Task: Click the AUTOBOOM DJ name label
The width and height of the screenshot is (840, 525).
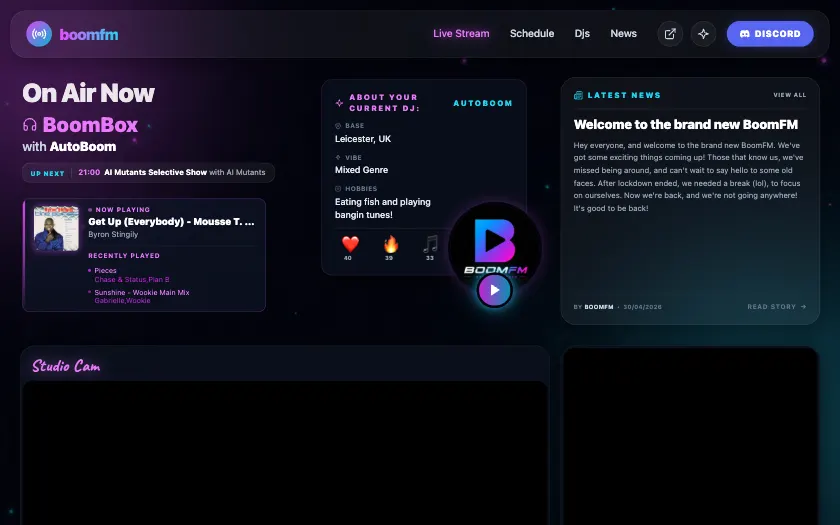Action: pyautogui.click(x=483, y=103)
